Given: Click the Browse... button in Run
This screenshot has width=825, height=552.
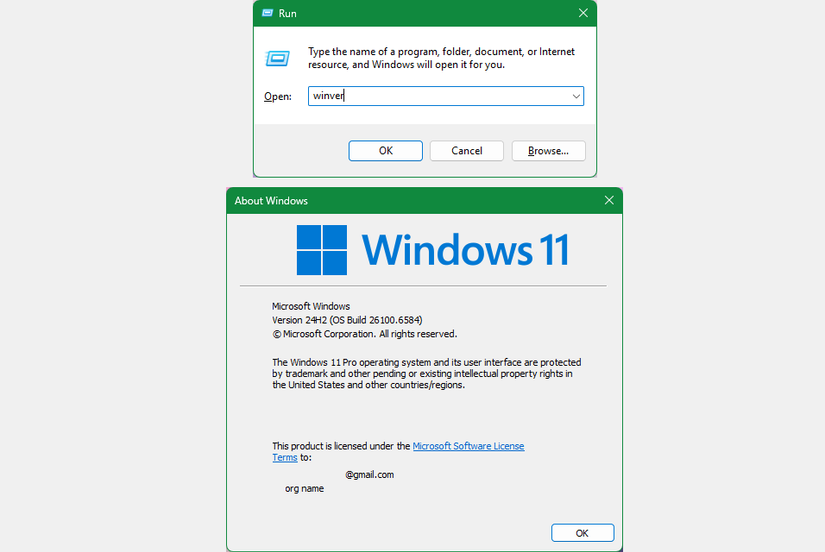Looking at the screenshot, I should [548, 150].
